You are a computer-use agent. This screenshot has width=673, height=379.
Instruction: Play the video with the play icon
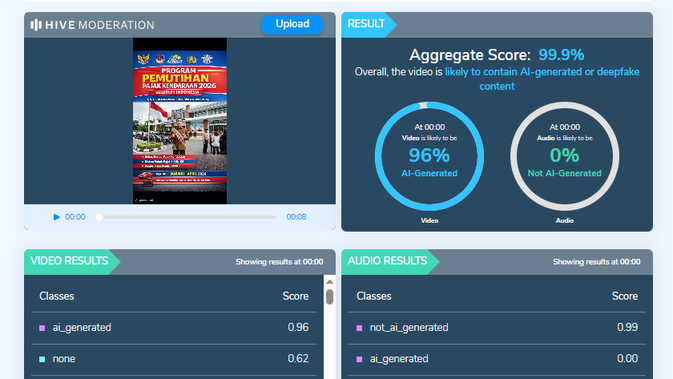pos(56,217)
